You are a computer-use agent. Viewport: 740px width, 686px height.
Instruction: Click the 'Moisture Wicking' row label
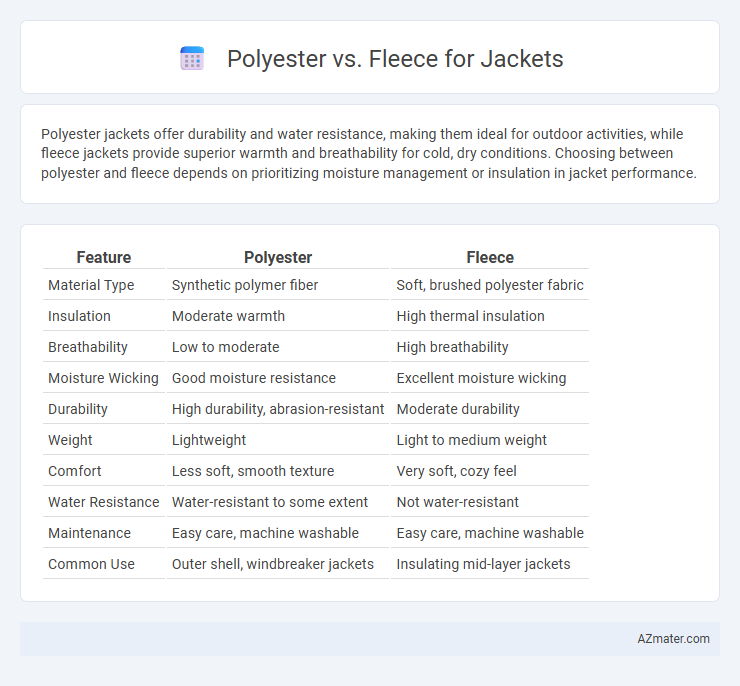(x=103, y=378)
